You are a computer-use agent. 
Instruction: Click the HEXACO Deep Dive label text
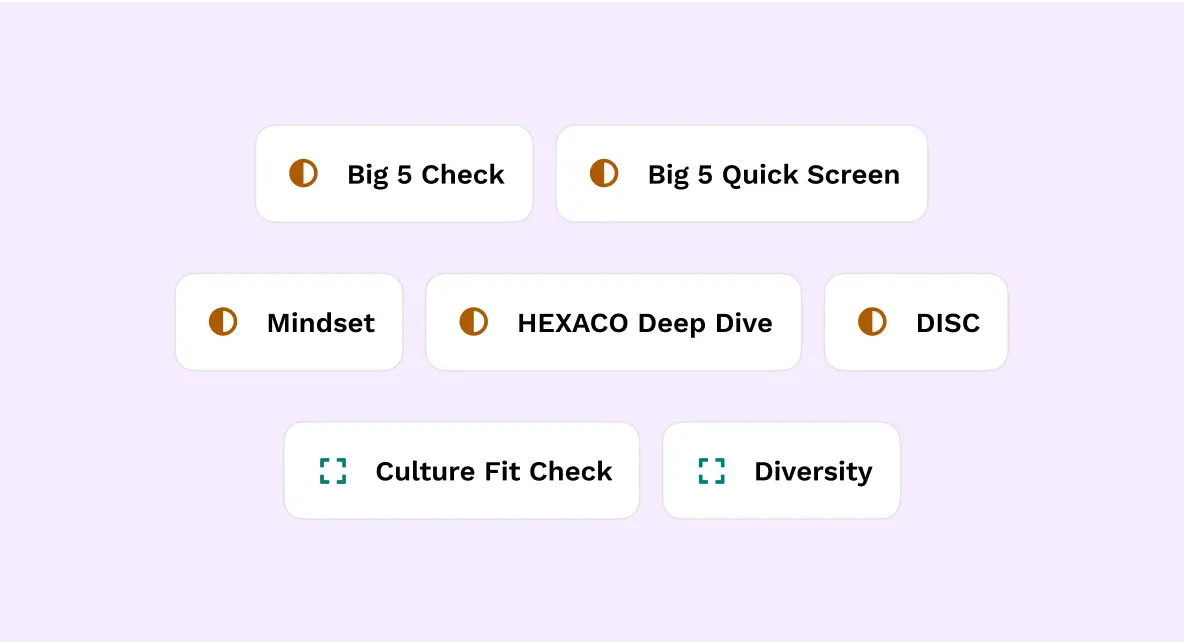pyautogui.click(x=645, y=322)
